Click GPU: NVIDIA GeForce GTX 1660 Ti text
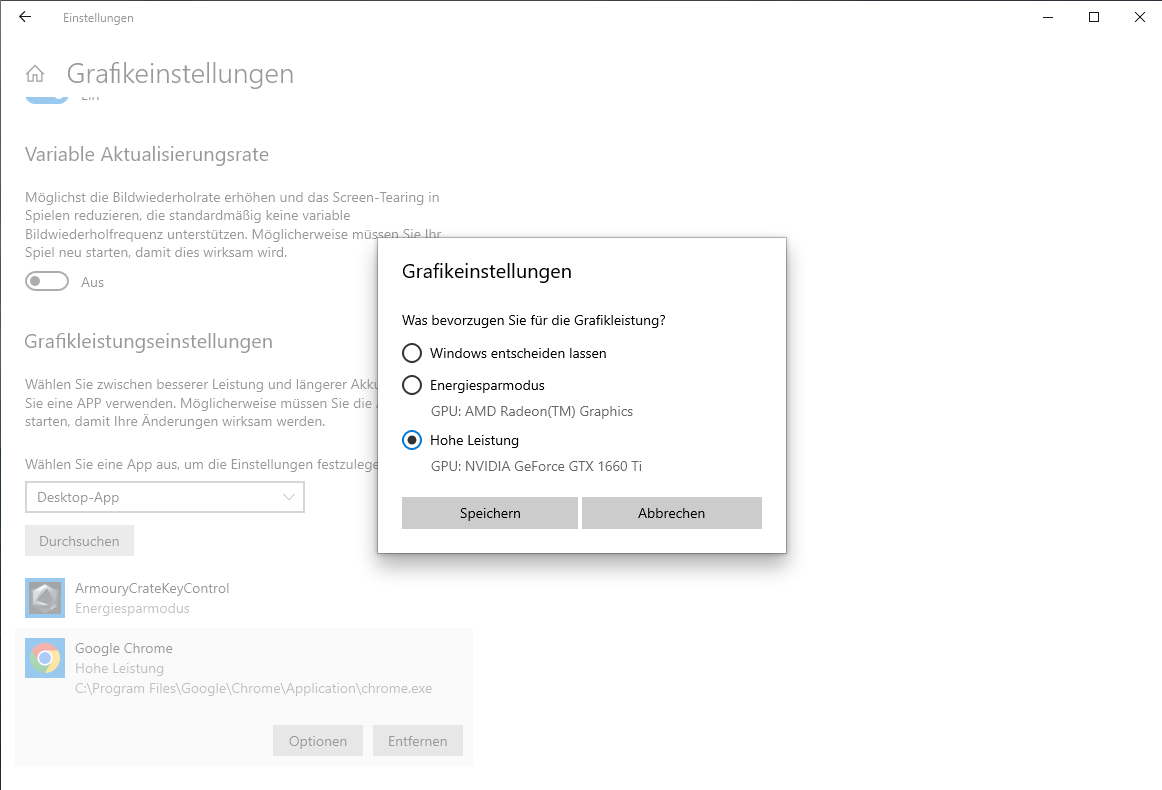 [537, 466]
